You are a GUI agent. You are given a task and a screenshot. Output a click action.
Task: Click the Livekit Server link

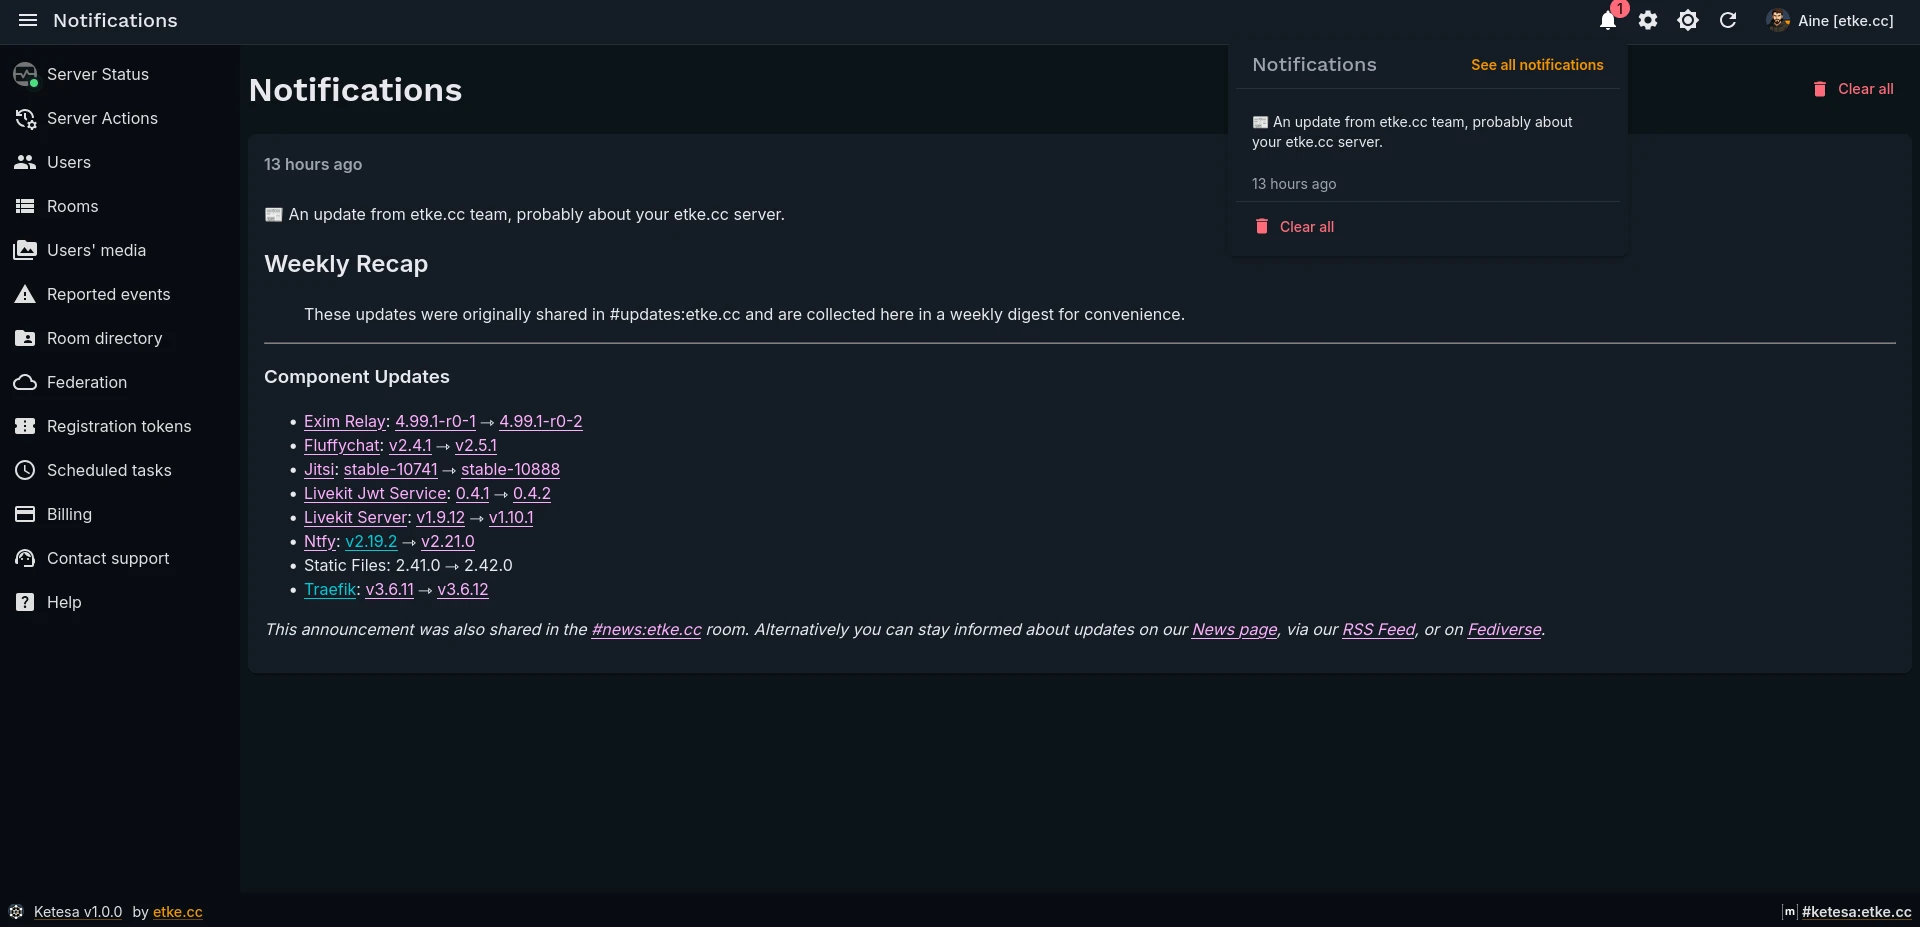click(356, 518)
